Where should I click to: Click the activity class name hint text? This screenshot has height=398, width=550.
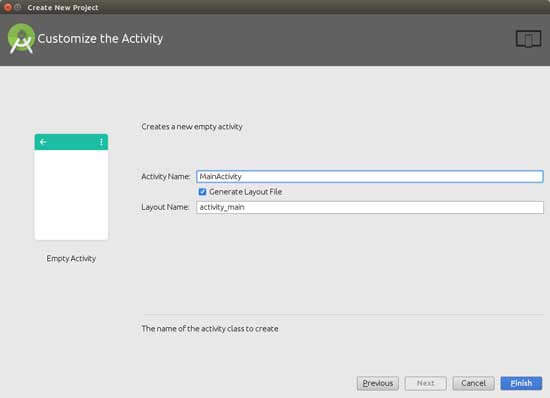[x=210, y=329]
